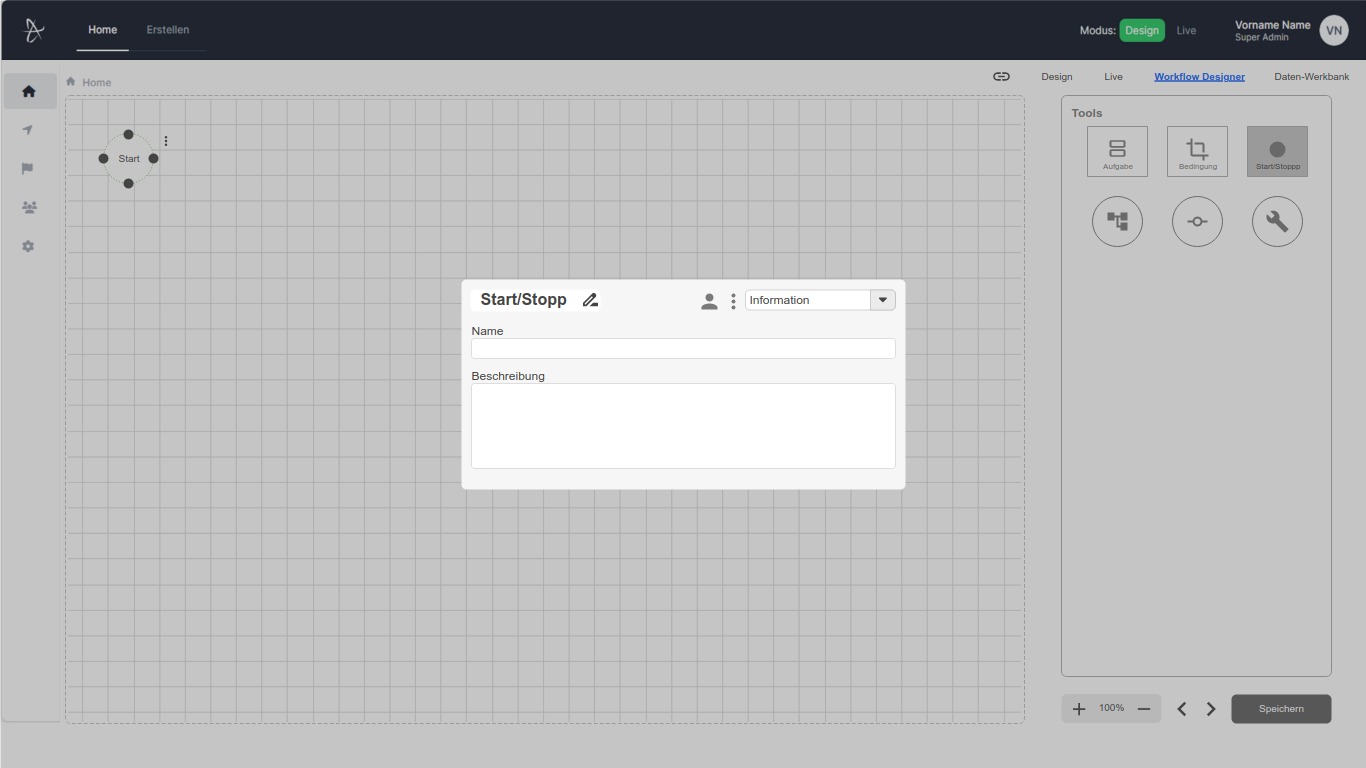
Task: Select the Start/Stopp tool
Action: 1277,151
